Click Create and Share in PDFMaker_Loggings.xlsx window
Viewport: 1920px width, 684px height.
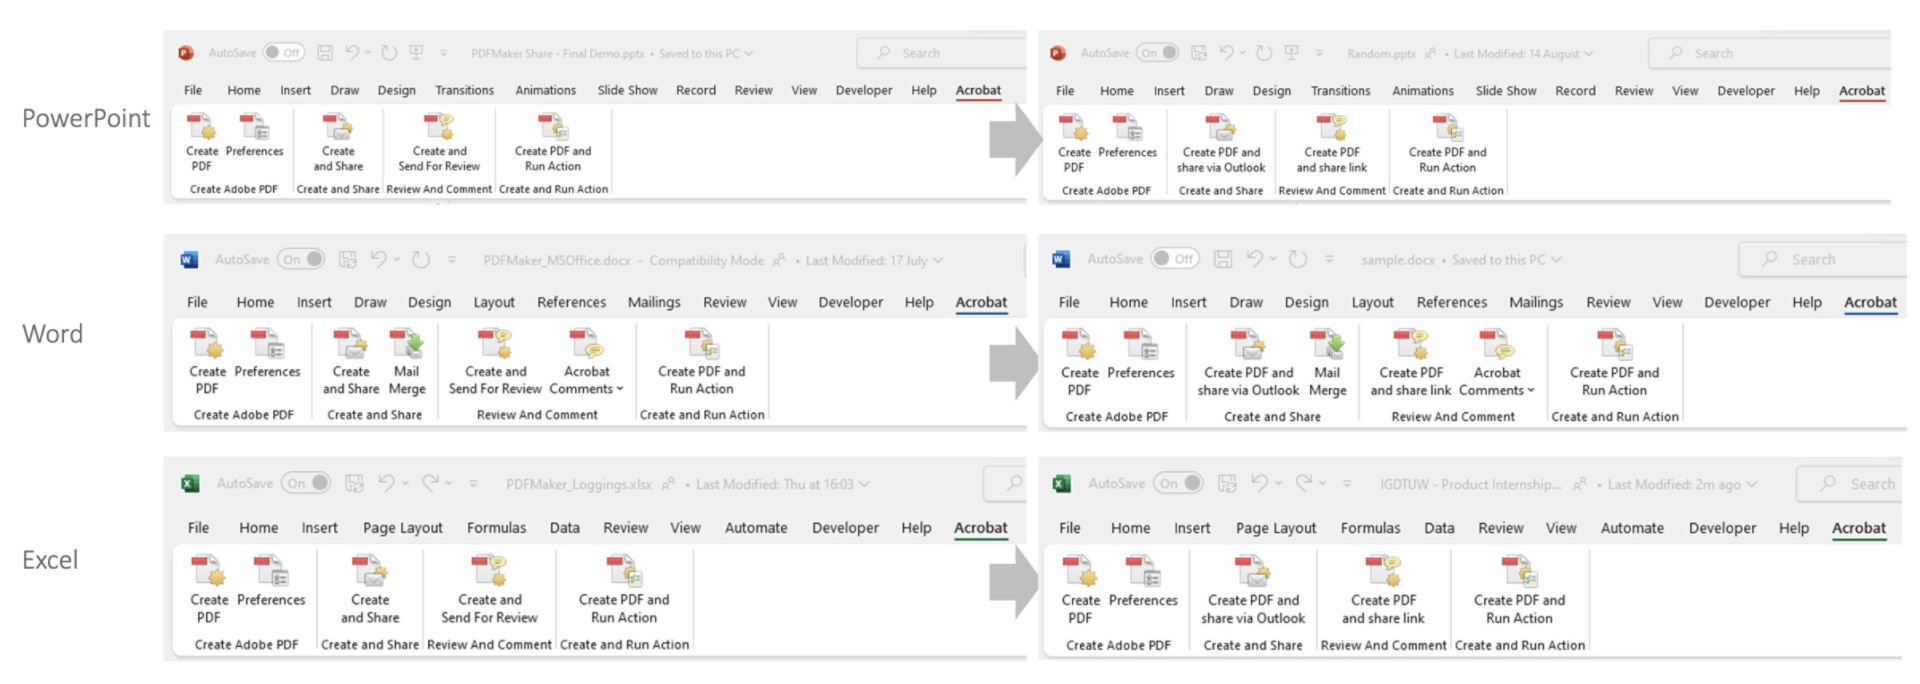(x=370, y=590)
